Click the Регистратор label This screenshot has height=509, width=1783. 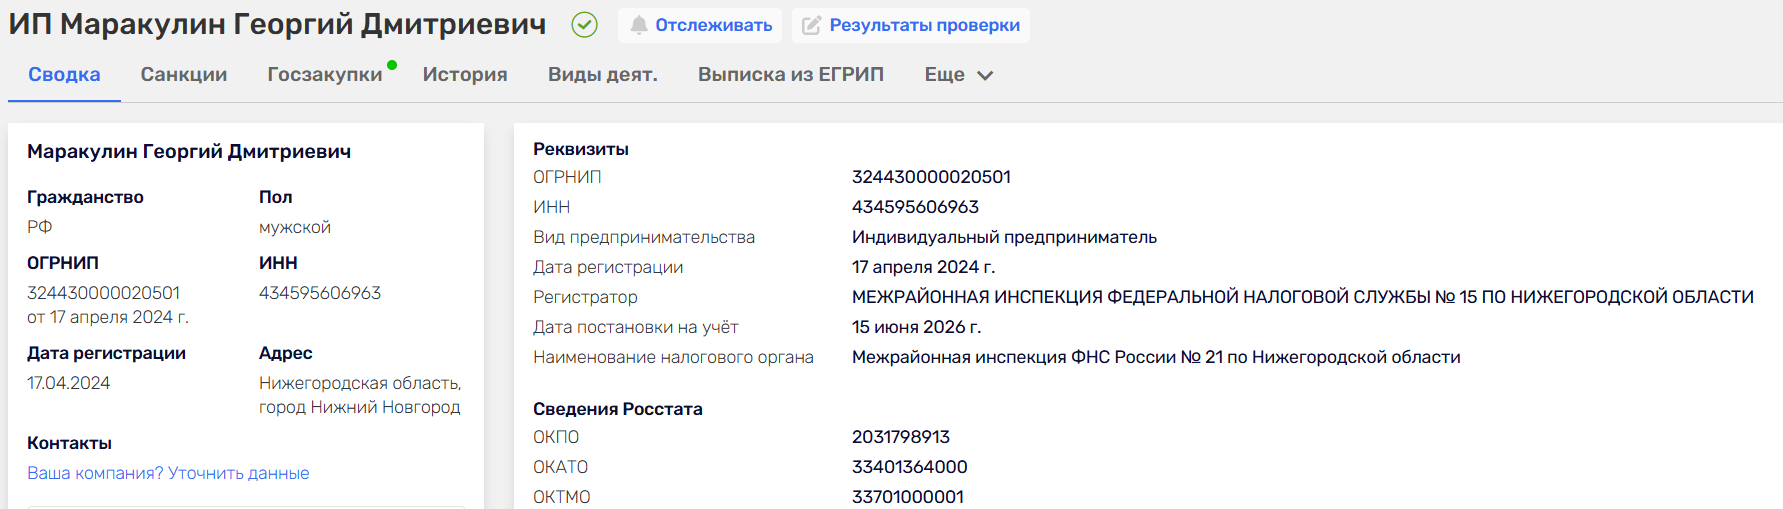pyautogui.click(x=585, y=297)
